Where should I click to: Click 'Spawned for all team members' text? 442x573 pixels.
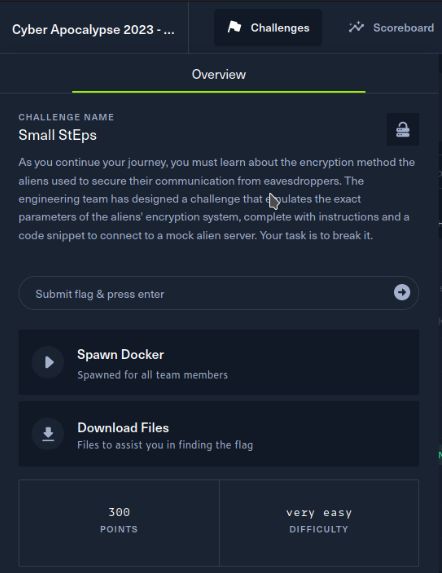click(152, 375)
